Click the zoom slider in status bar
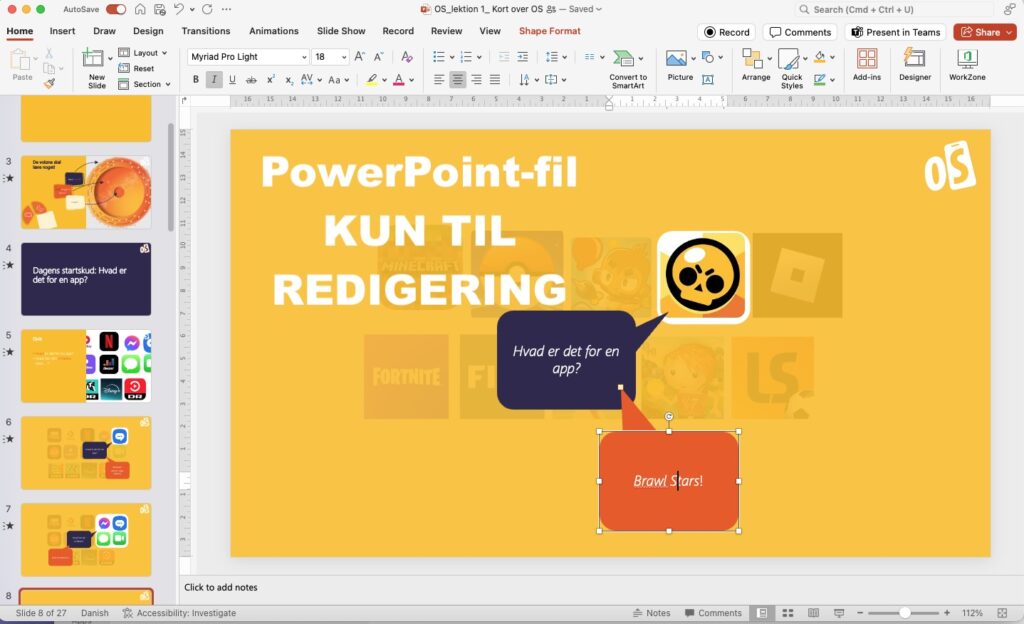Image resolution: width=1024 pixels, height=624 pixels. point(905,613)
